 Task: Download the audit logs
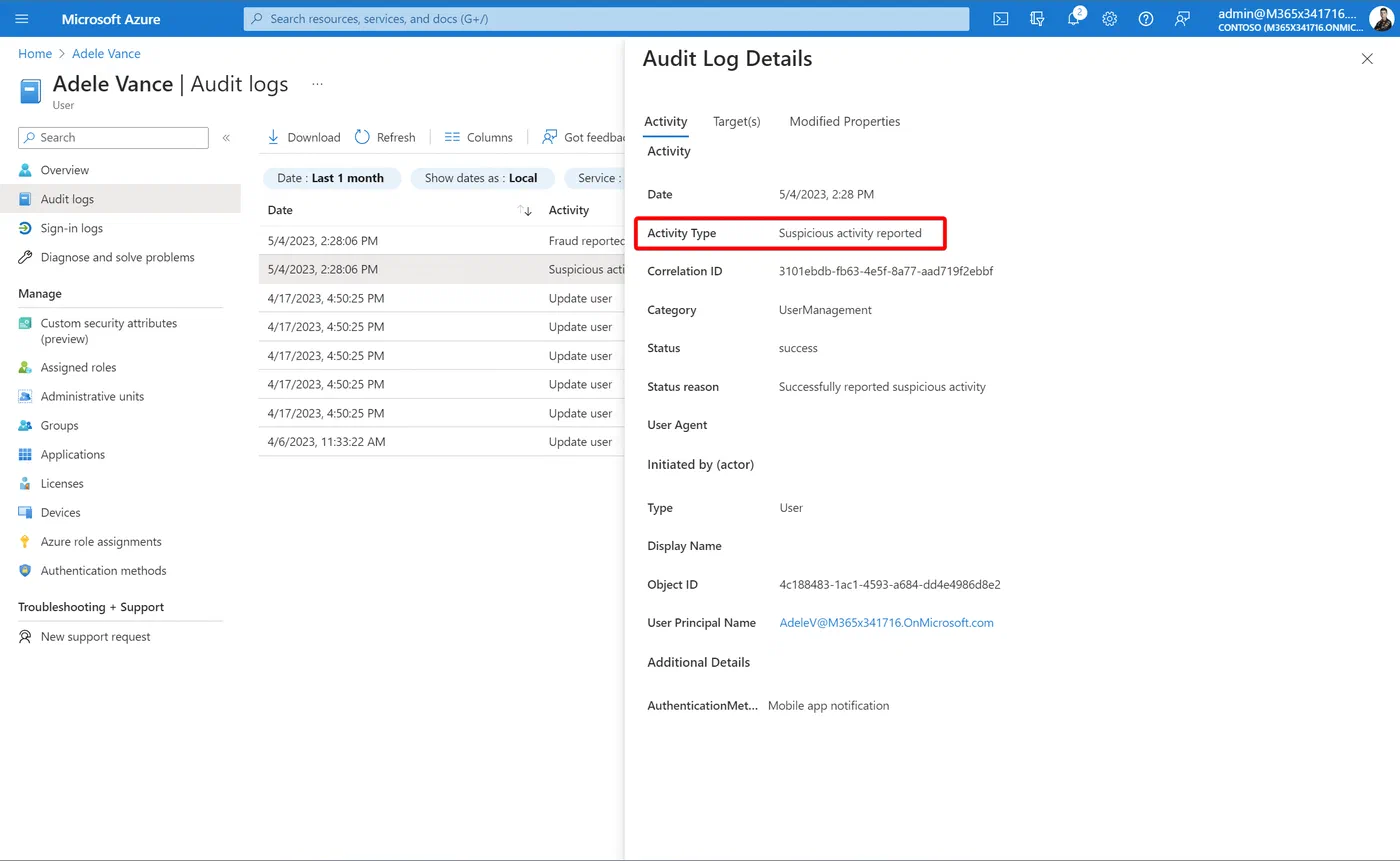[303, 137]
